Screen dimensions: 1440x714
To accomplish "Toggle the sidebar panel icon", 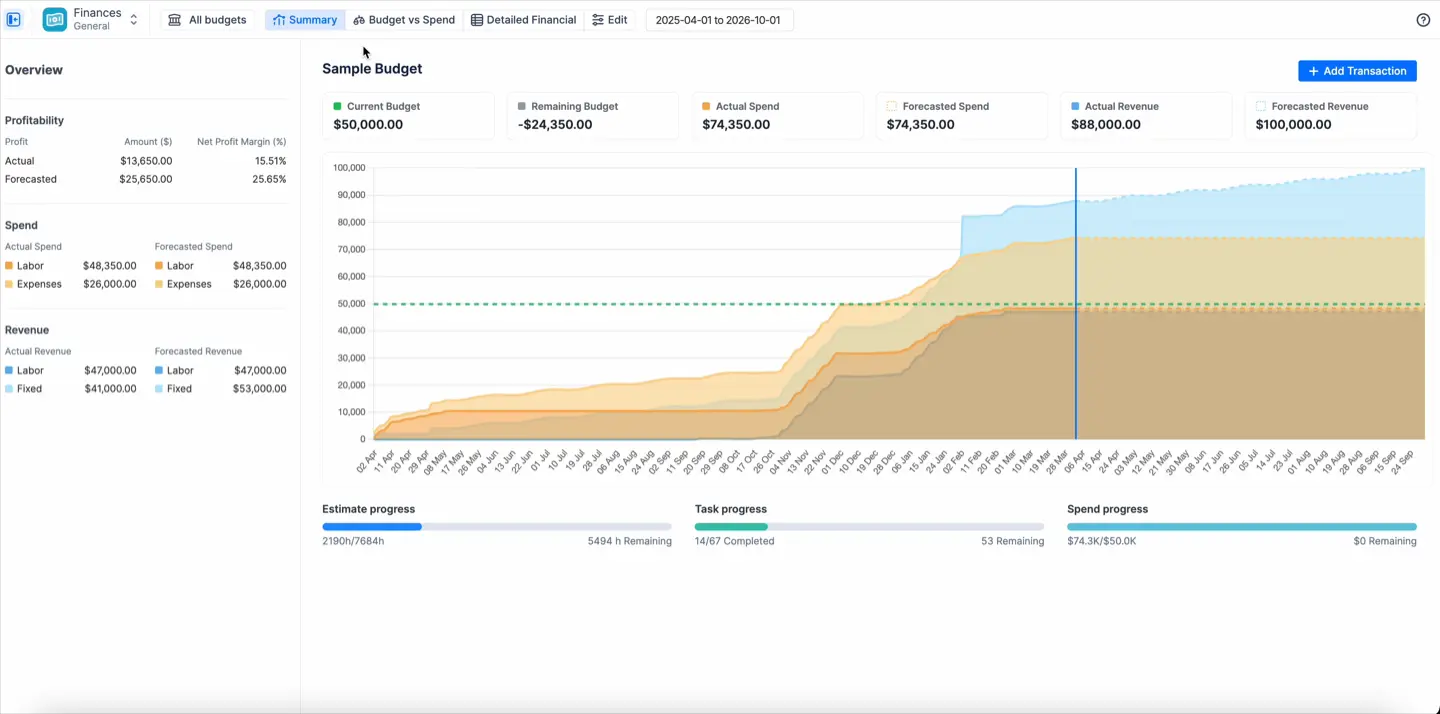I will [14, 19].
